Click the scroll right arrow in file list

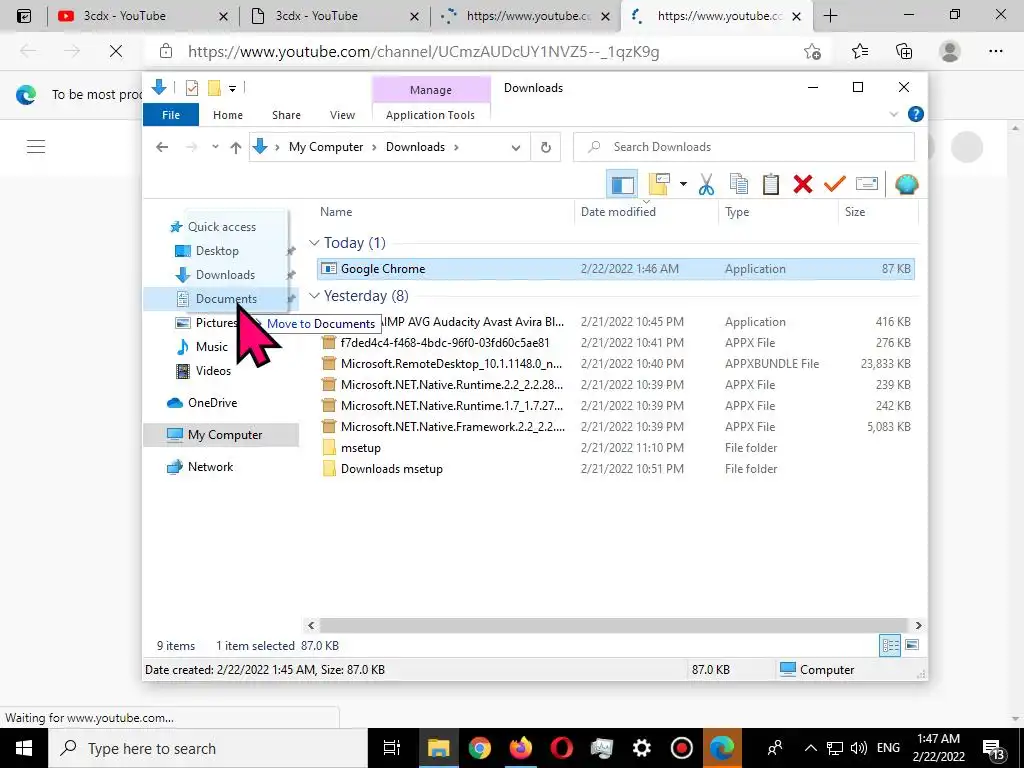pos(918,626)
